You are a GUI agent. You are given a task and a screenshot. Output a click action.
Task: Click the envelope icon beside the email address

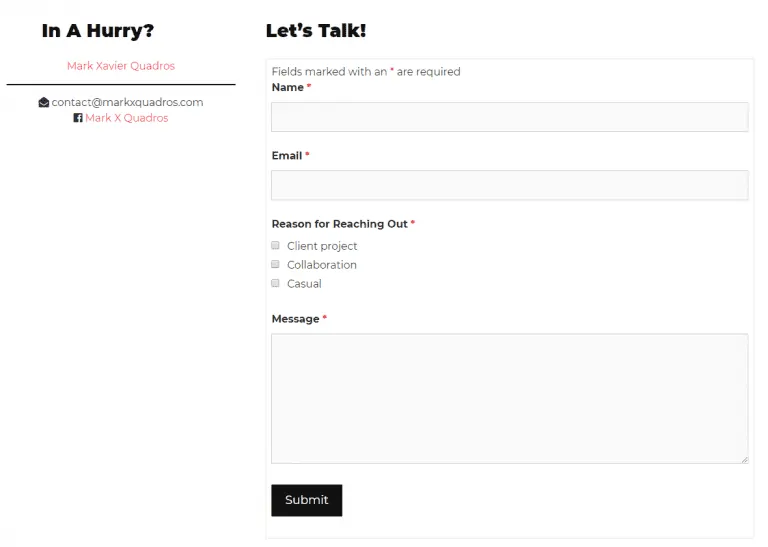(44, 102)
